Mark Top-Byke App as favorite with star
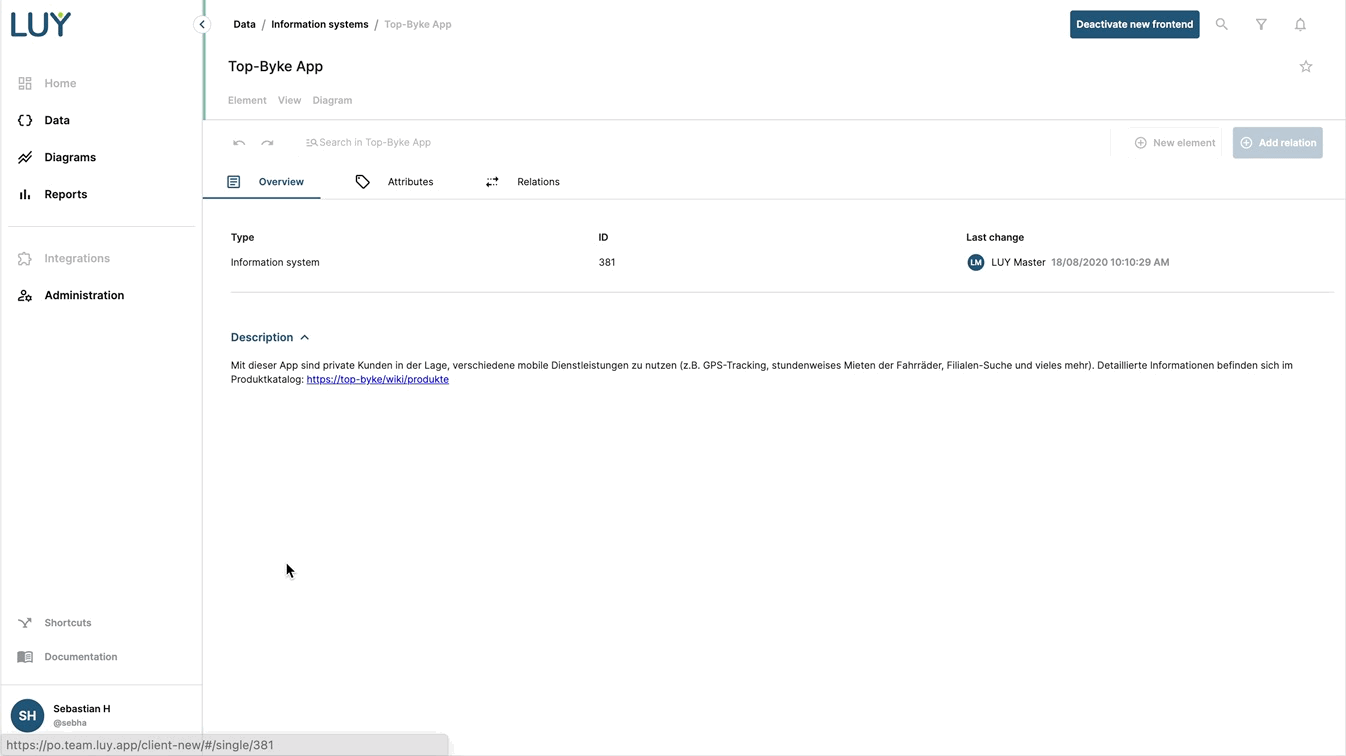The width and height of the screenshot is (1346, 756). click(x=1305, y=66)
